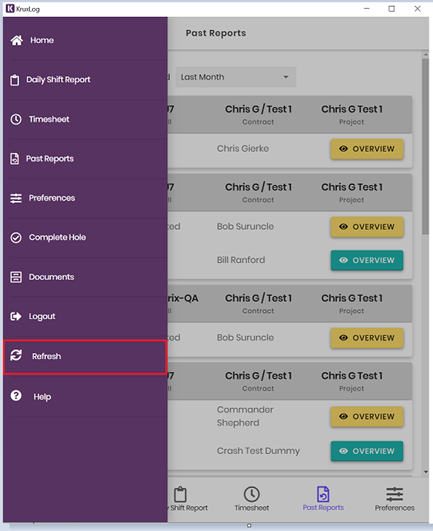Viewport: 433px width, 531px height.
Task: Click the Help question mark icon
Action: pos(16,395)
